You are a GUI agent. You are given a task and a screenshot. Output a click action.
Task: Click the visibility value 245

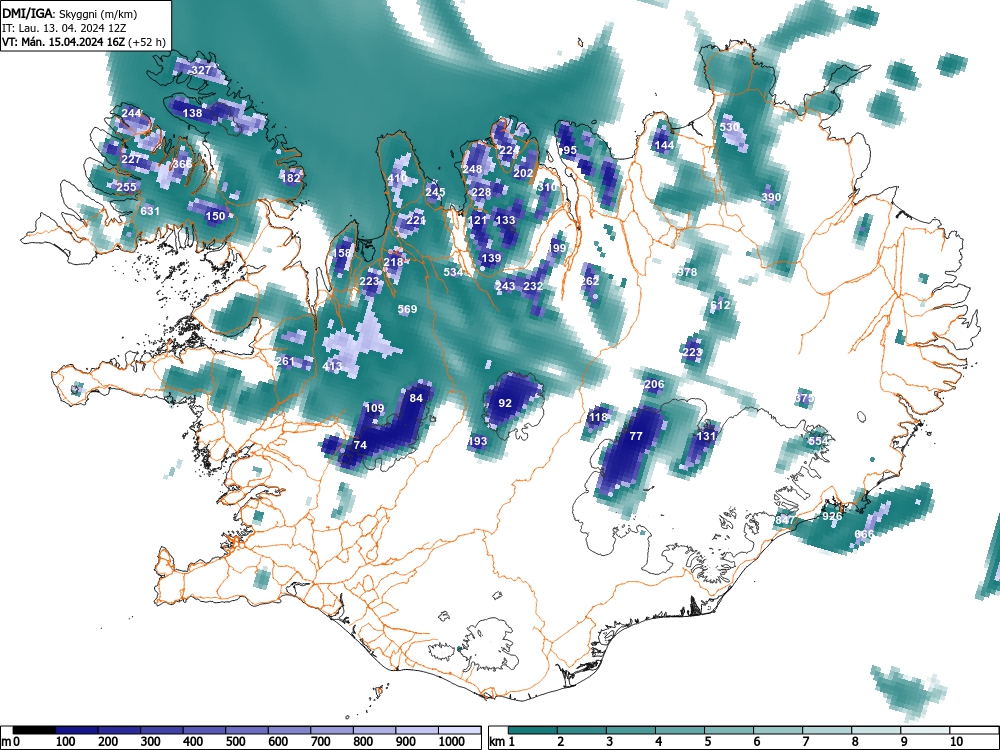[x=435, y=192]
